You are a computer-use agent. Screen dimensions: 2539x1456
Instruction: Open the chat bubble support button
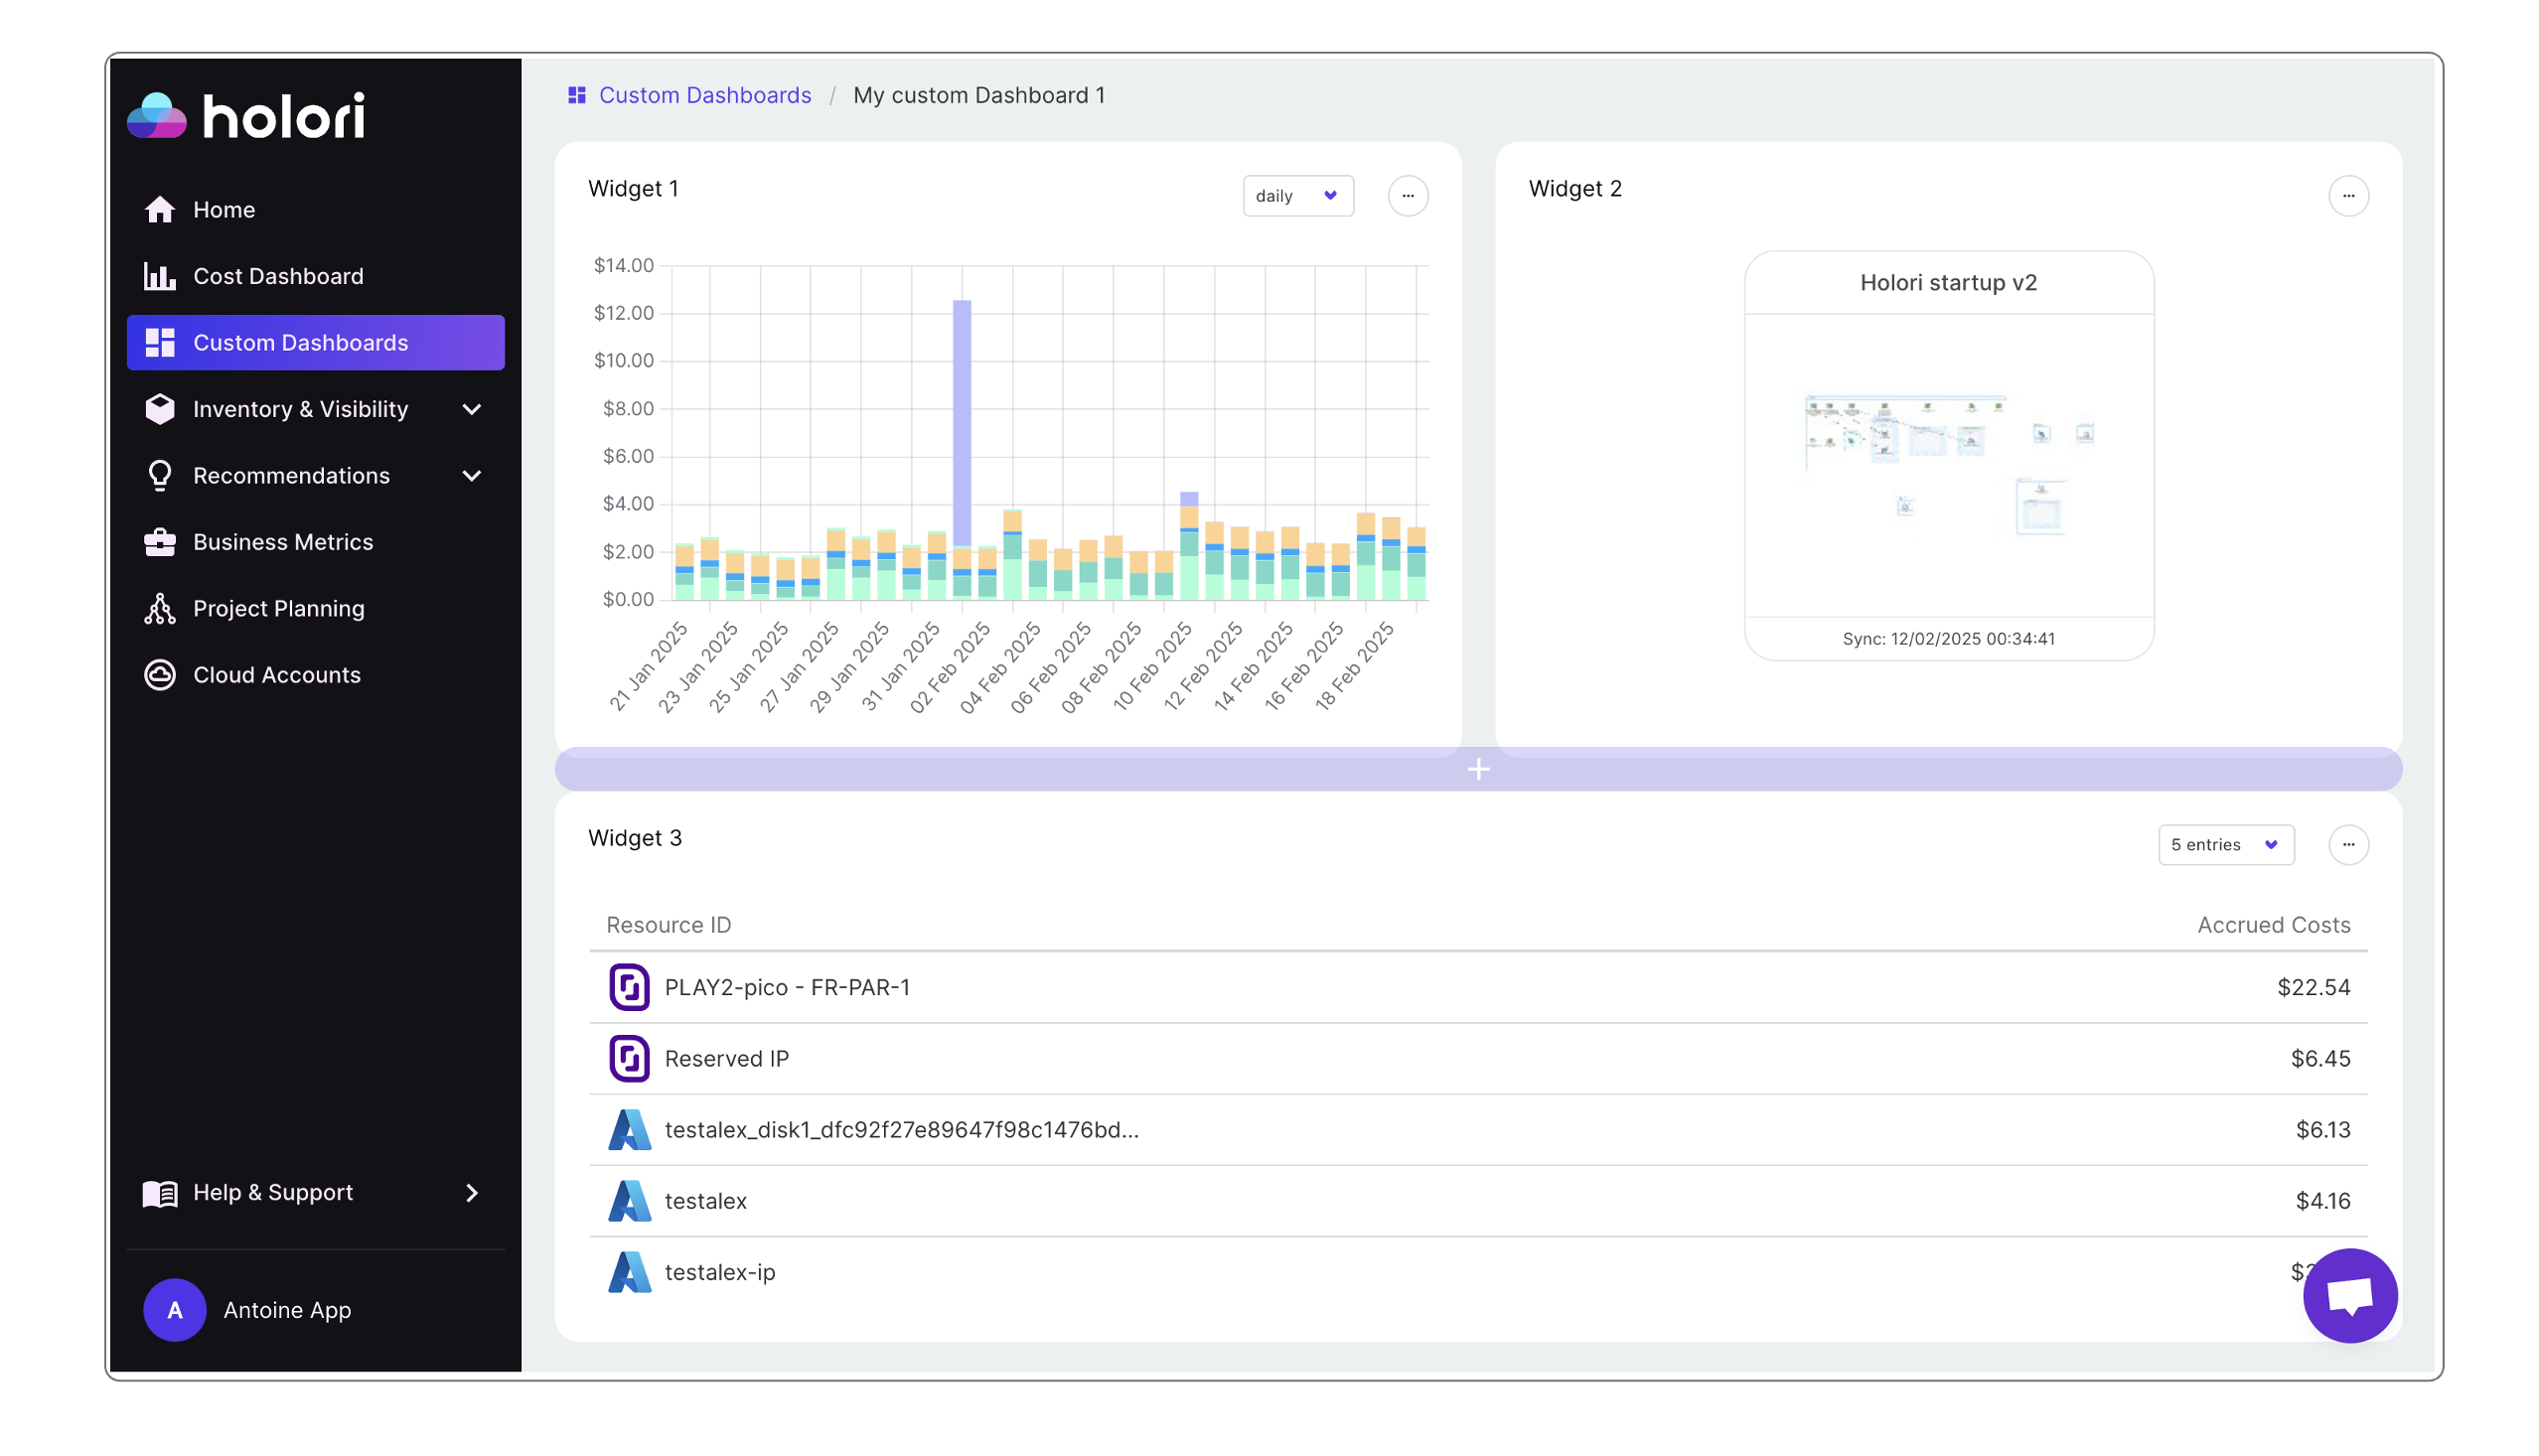2350,1296
